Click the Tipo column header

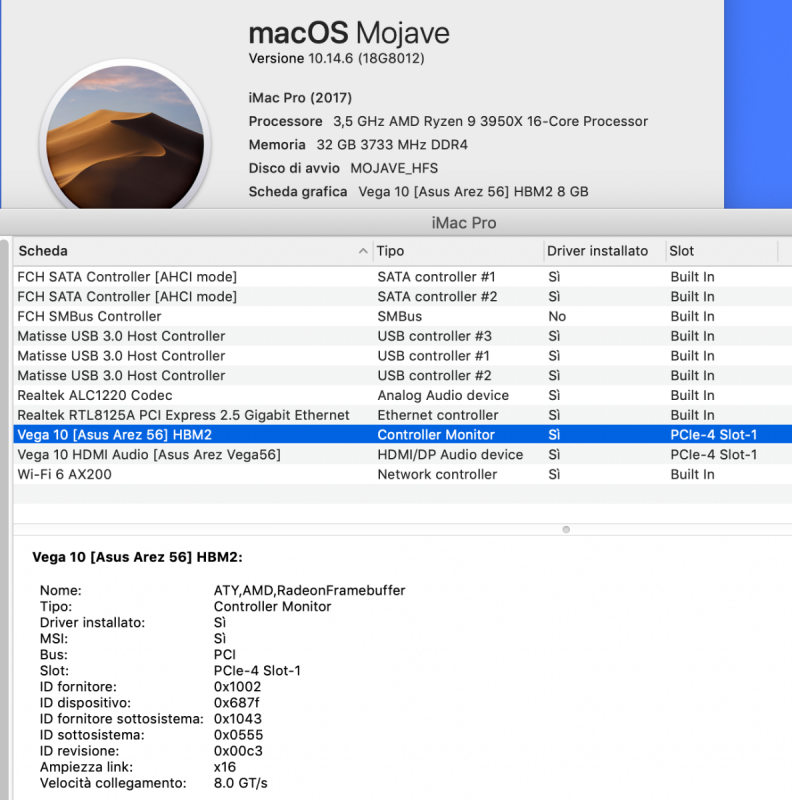coord(458,251)
